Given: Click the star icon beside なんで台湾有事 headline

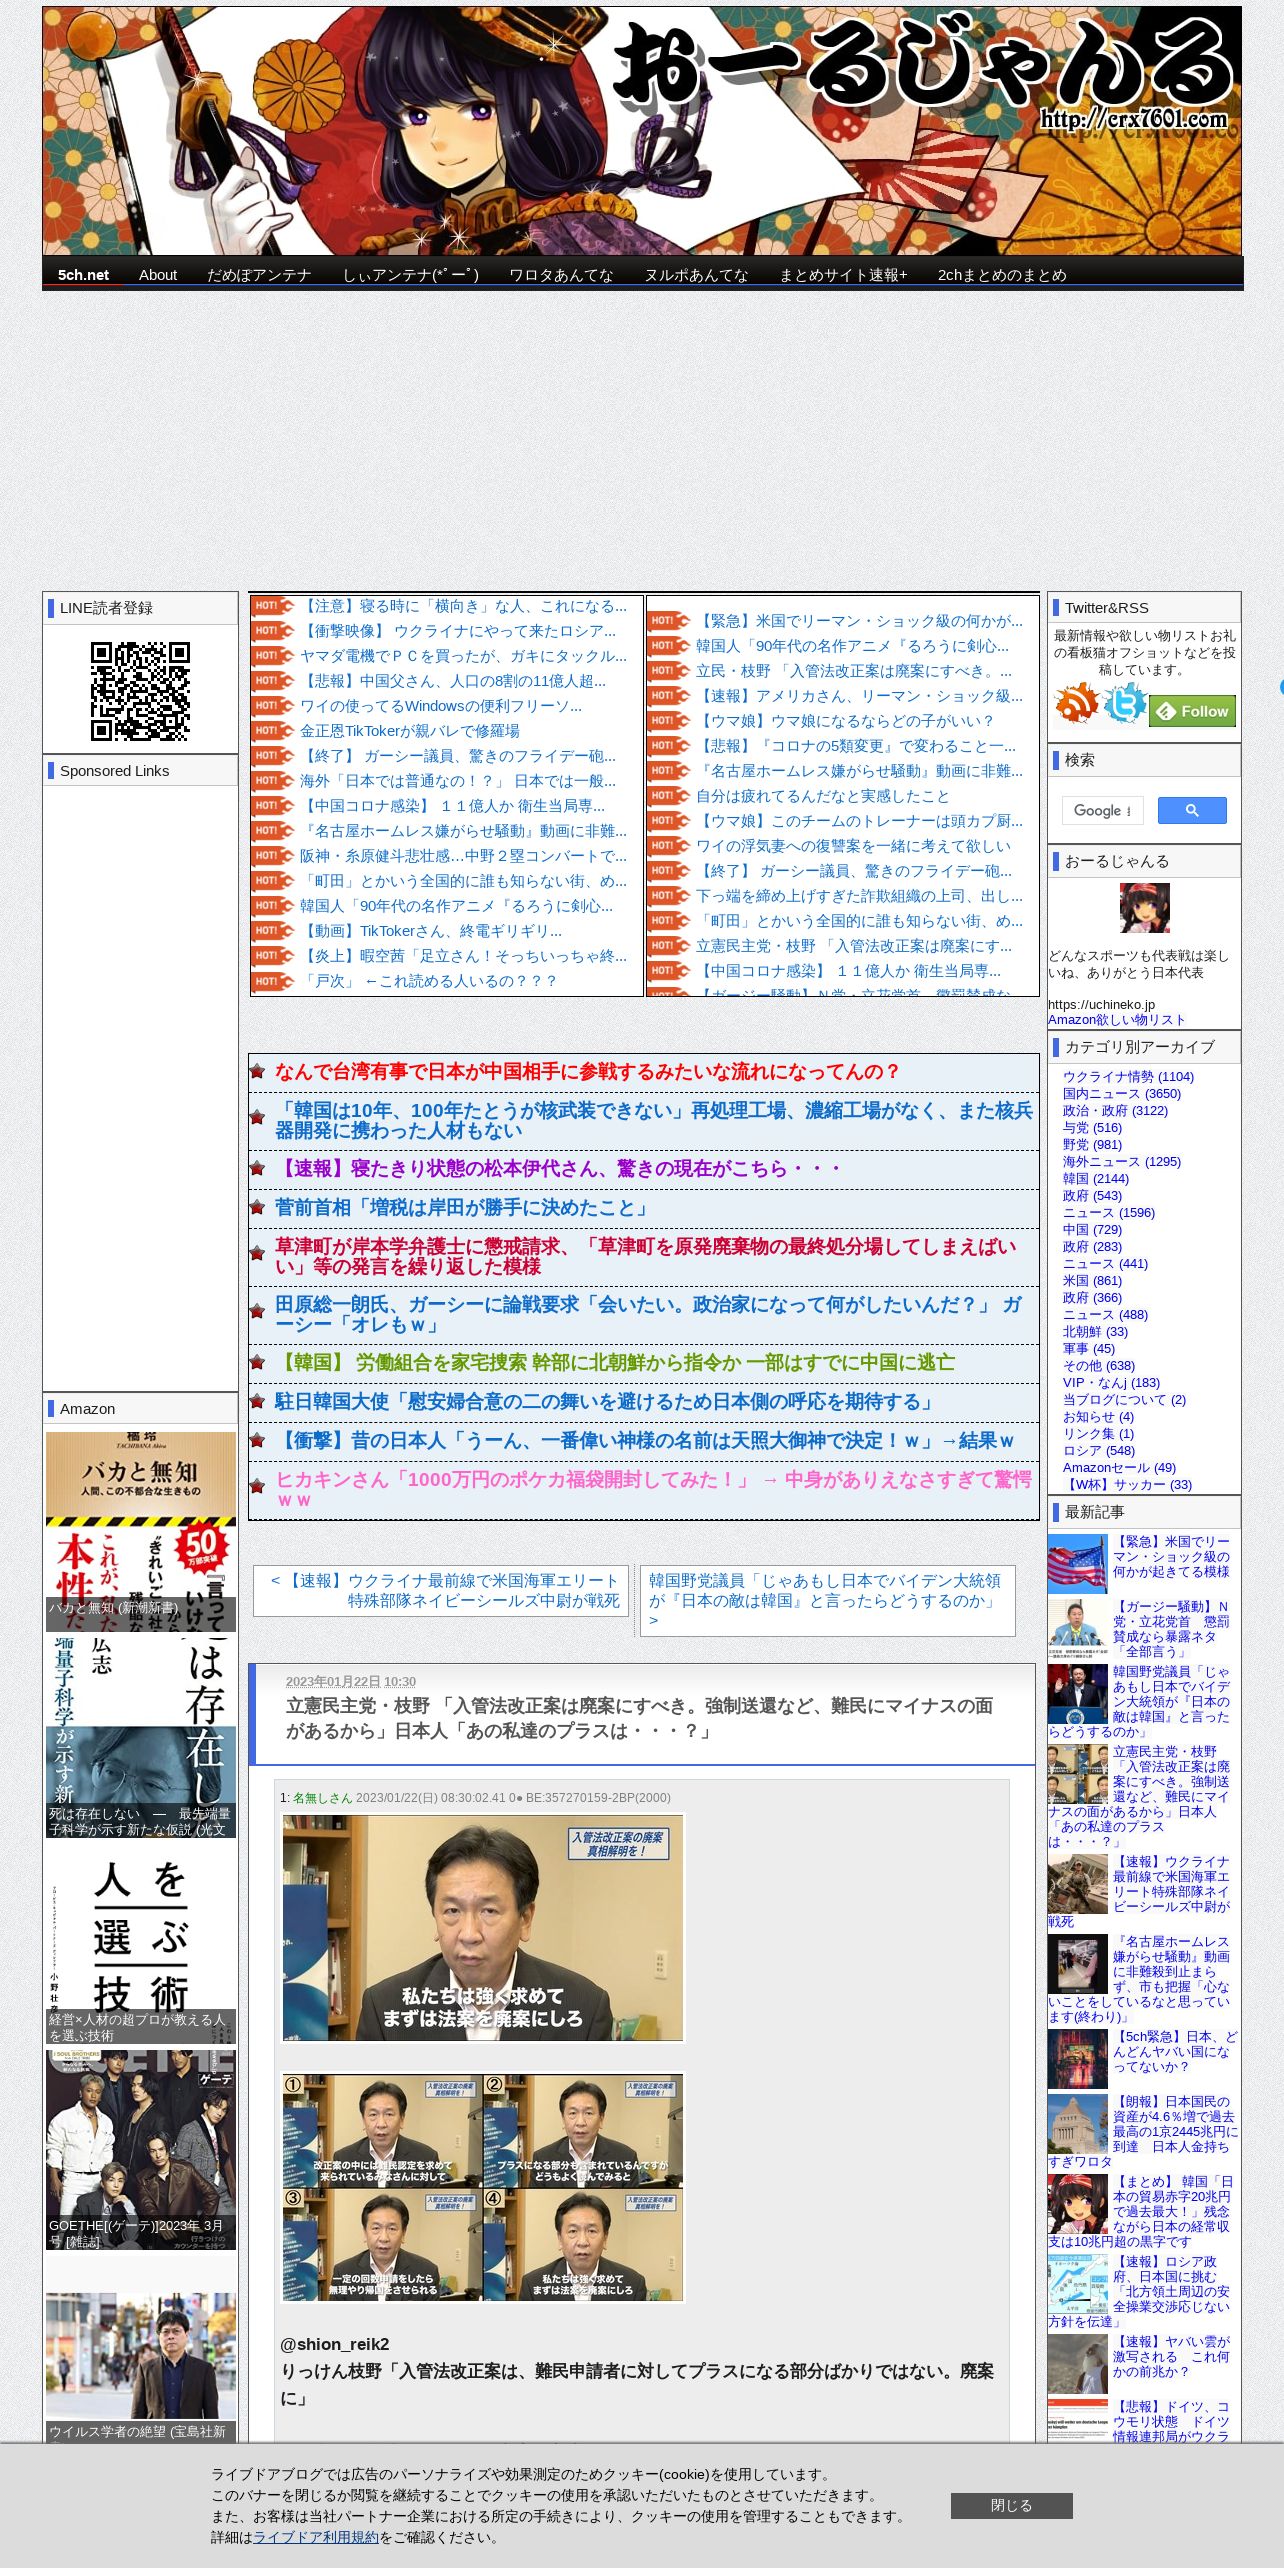Looking at the screenshot, I should pos(257,1072).
